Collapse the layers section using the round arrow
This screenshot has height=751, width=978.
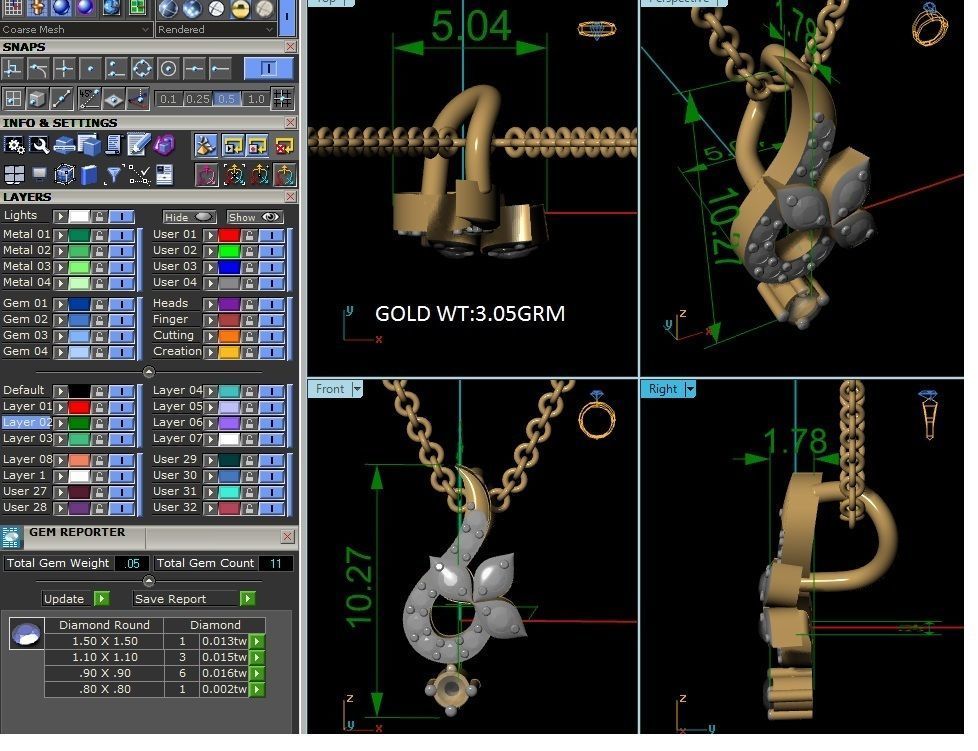(x=148, y=372)
